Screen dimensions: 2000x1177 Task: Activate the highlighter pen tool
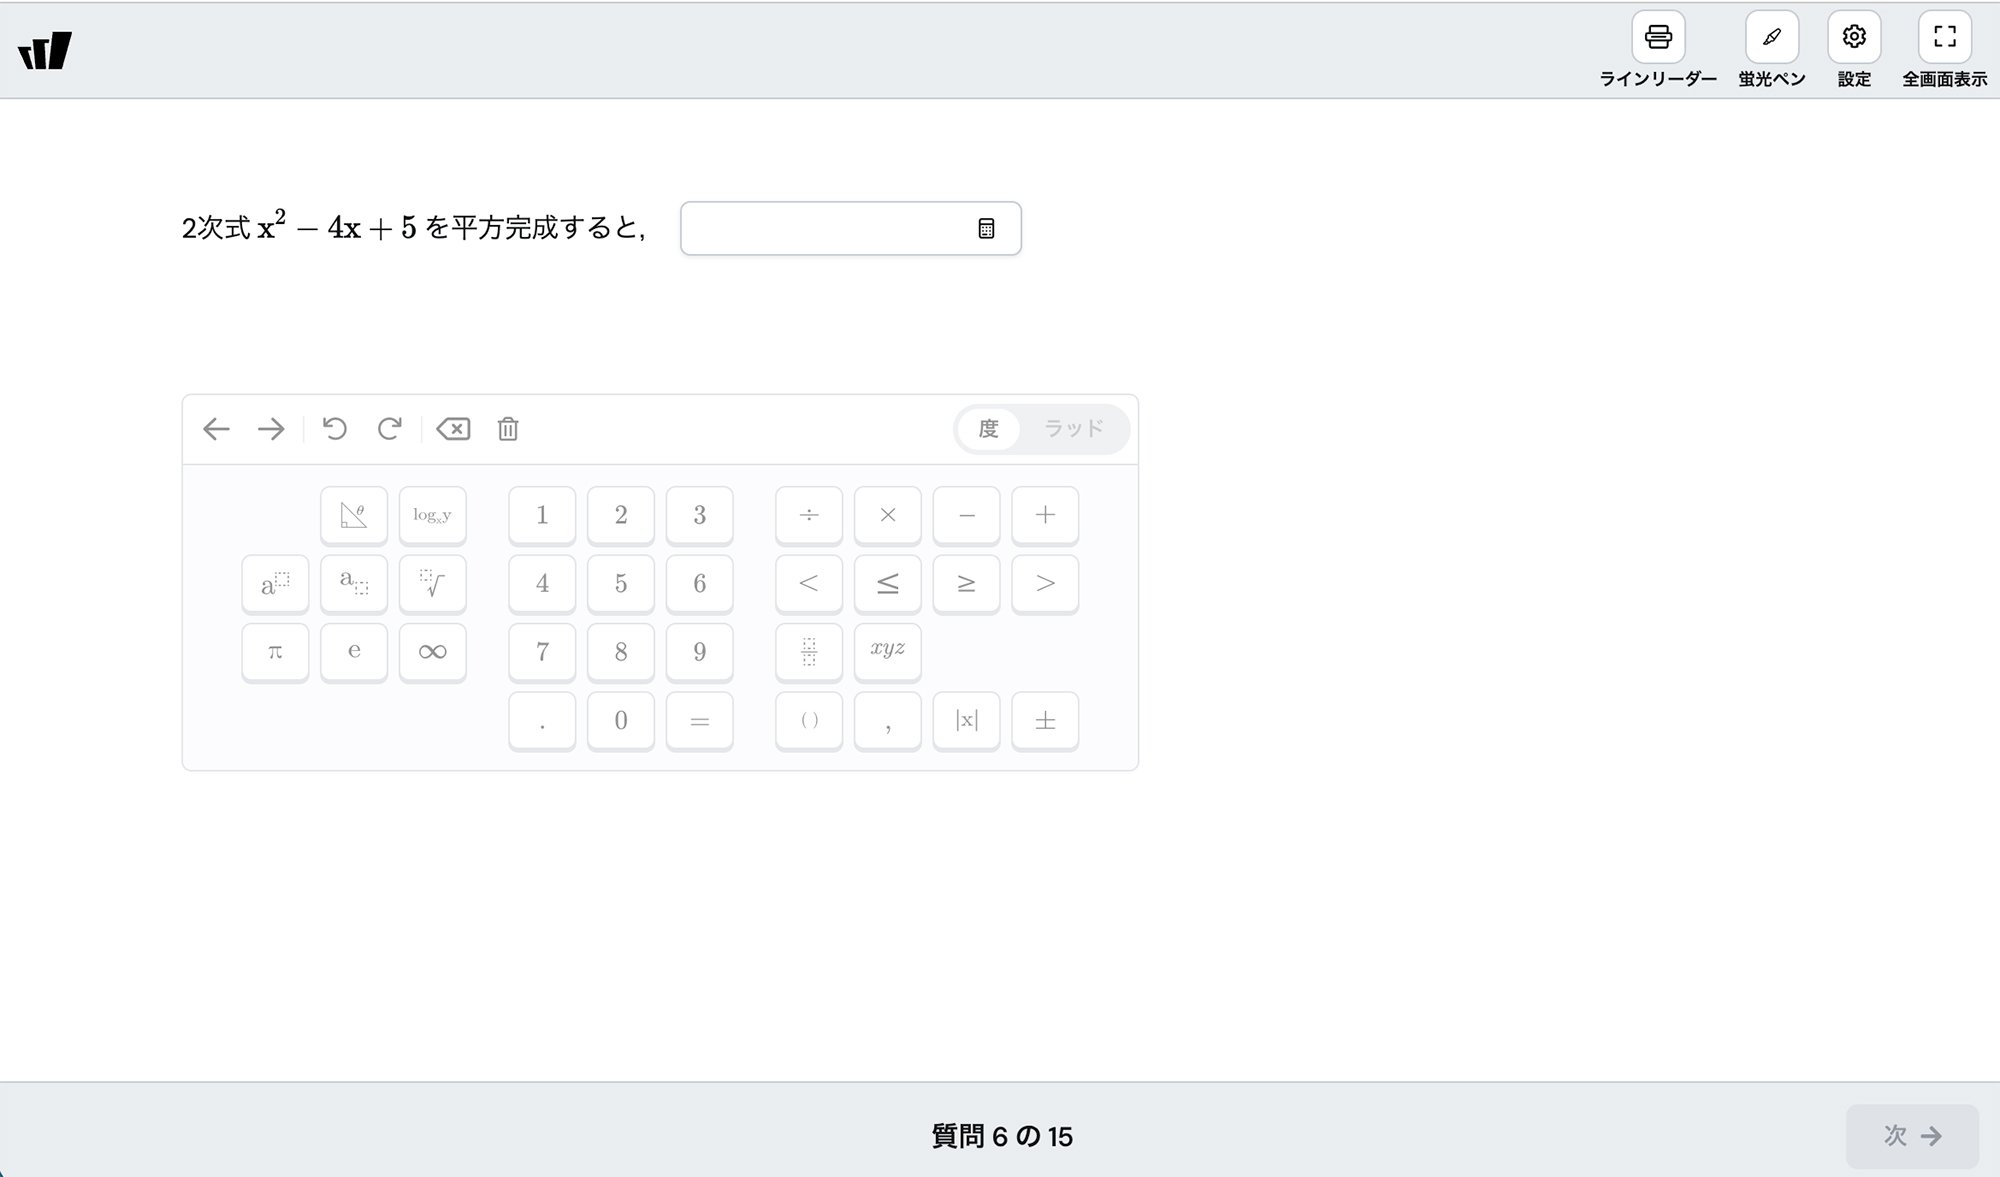pos(1771,38)
